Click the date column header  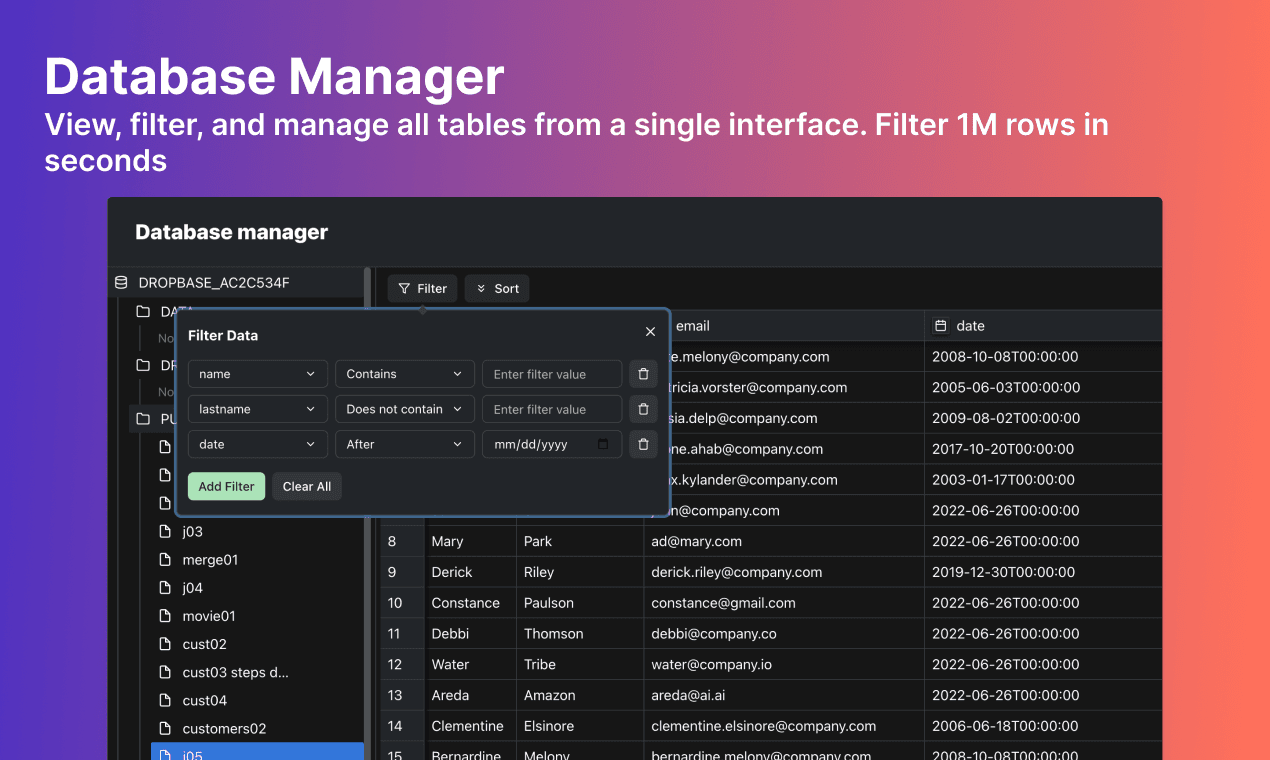(x=1043, y=326)
